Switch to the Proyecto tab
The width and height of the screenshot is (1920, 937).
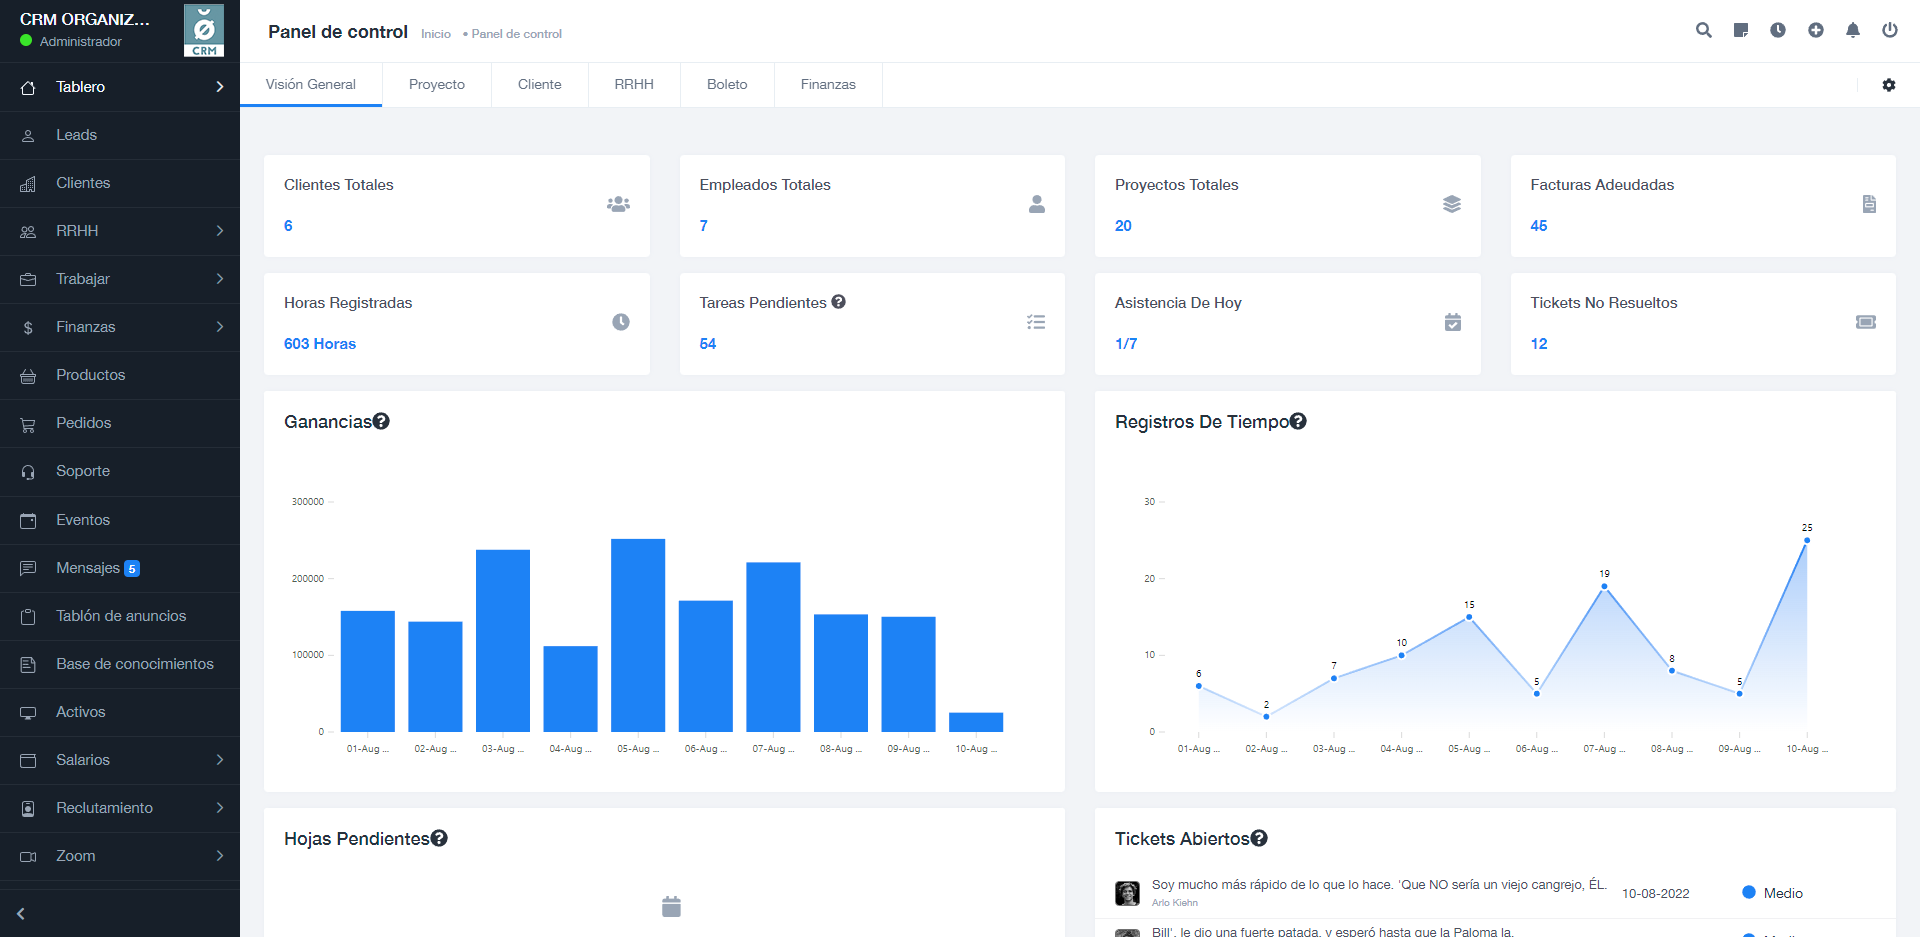[x=436, y=85]
